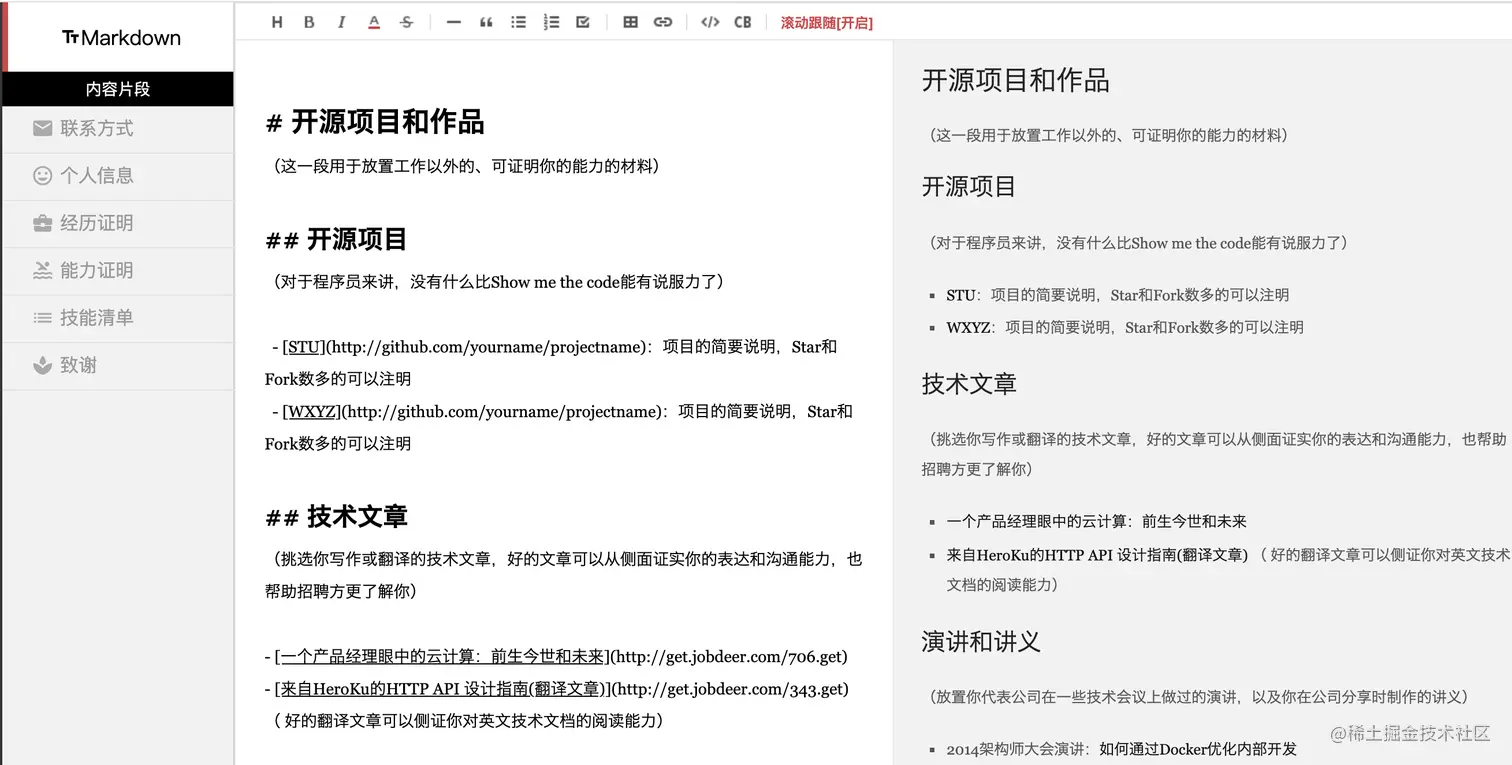Click the preview heading 演讲和讲义
The height and width of the screenshot is (765, 1512).
point(980,641)
